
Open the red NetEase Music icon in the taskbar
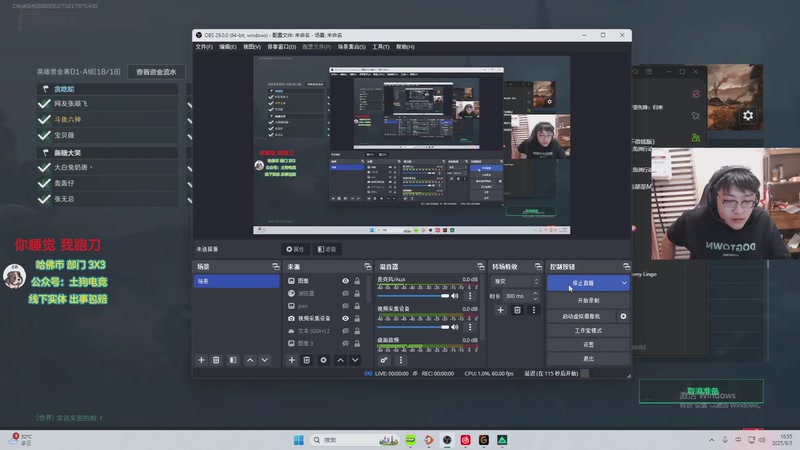[x=465, y=440]
